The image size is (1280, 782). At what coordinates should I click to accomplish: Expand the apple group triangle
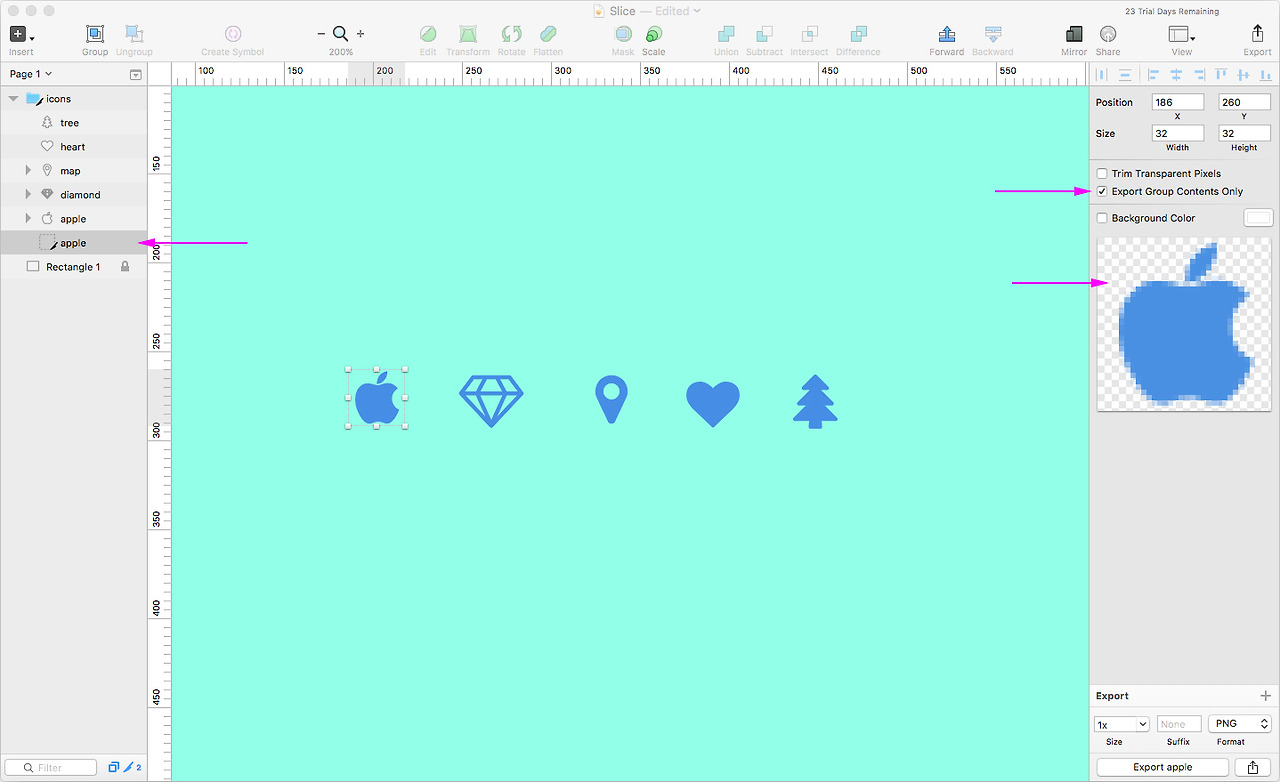(28, 219)
